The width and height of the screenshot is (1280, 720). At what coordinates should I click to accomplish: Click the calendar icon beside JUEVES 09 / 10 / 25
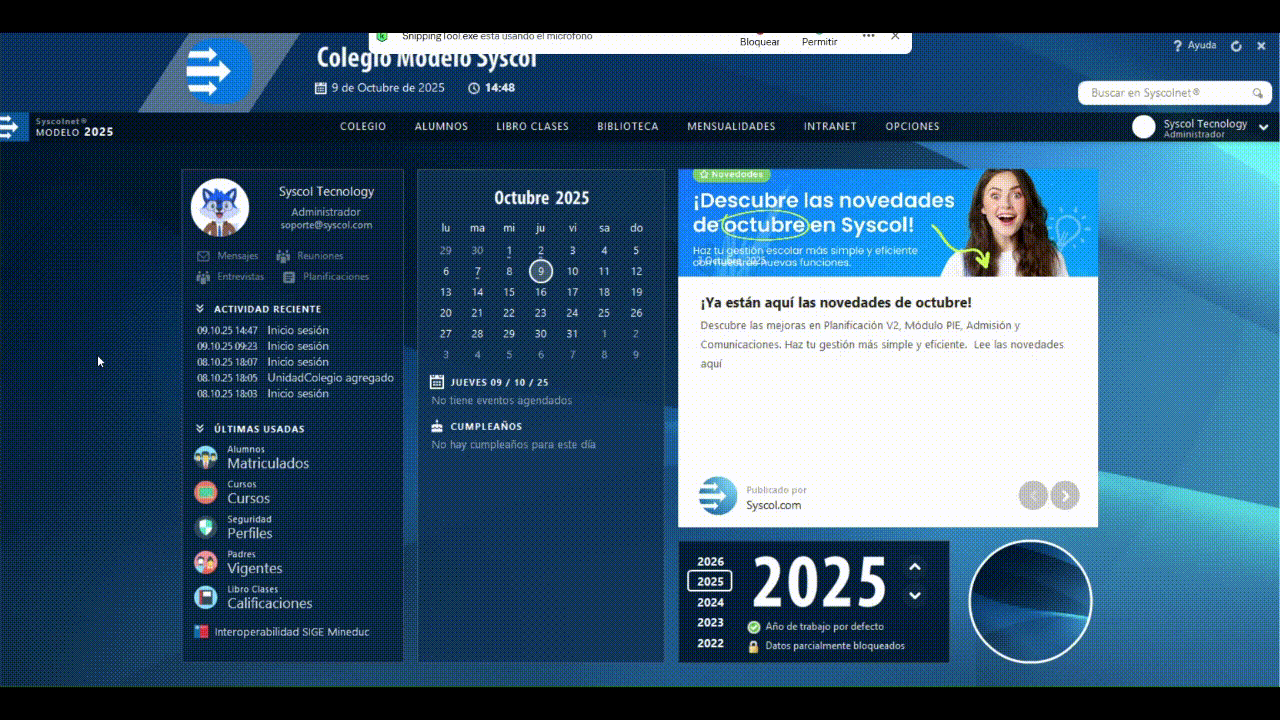[x=437, y=382]
